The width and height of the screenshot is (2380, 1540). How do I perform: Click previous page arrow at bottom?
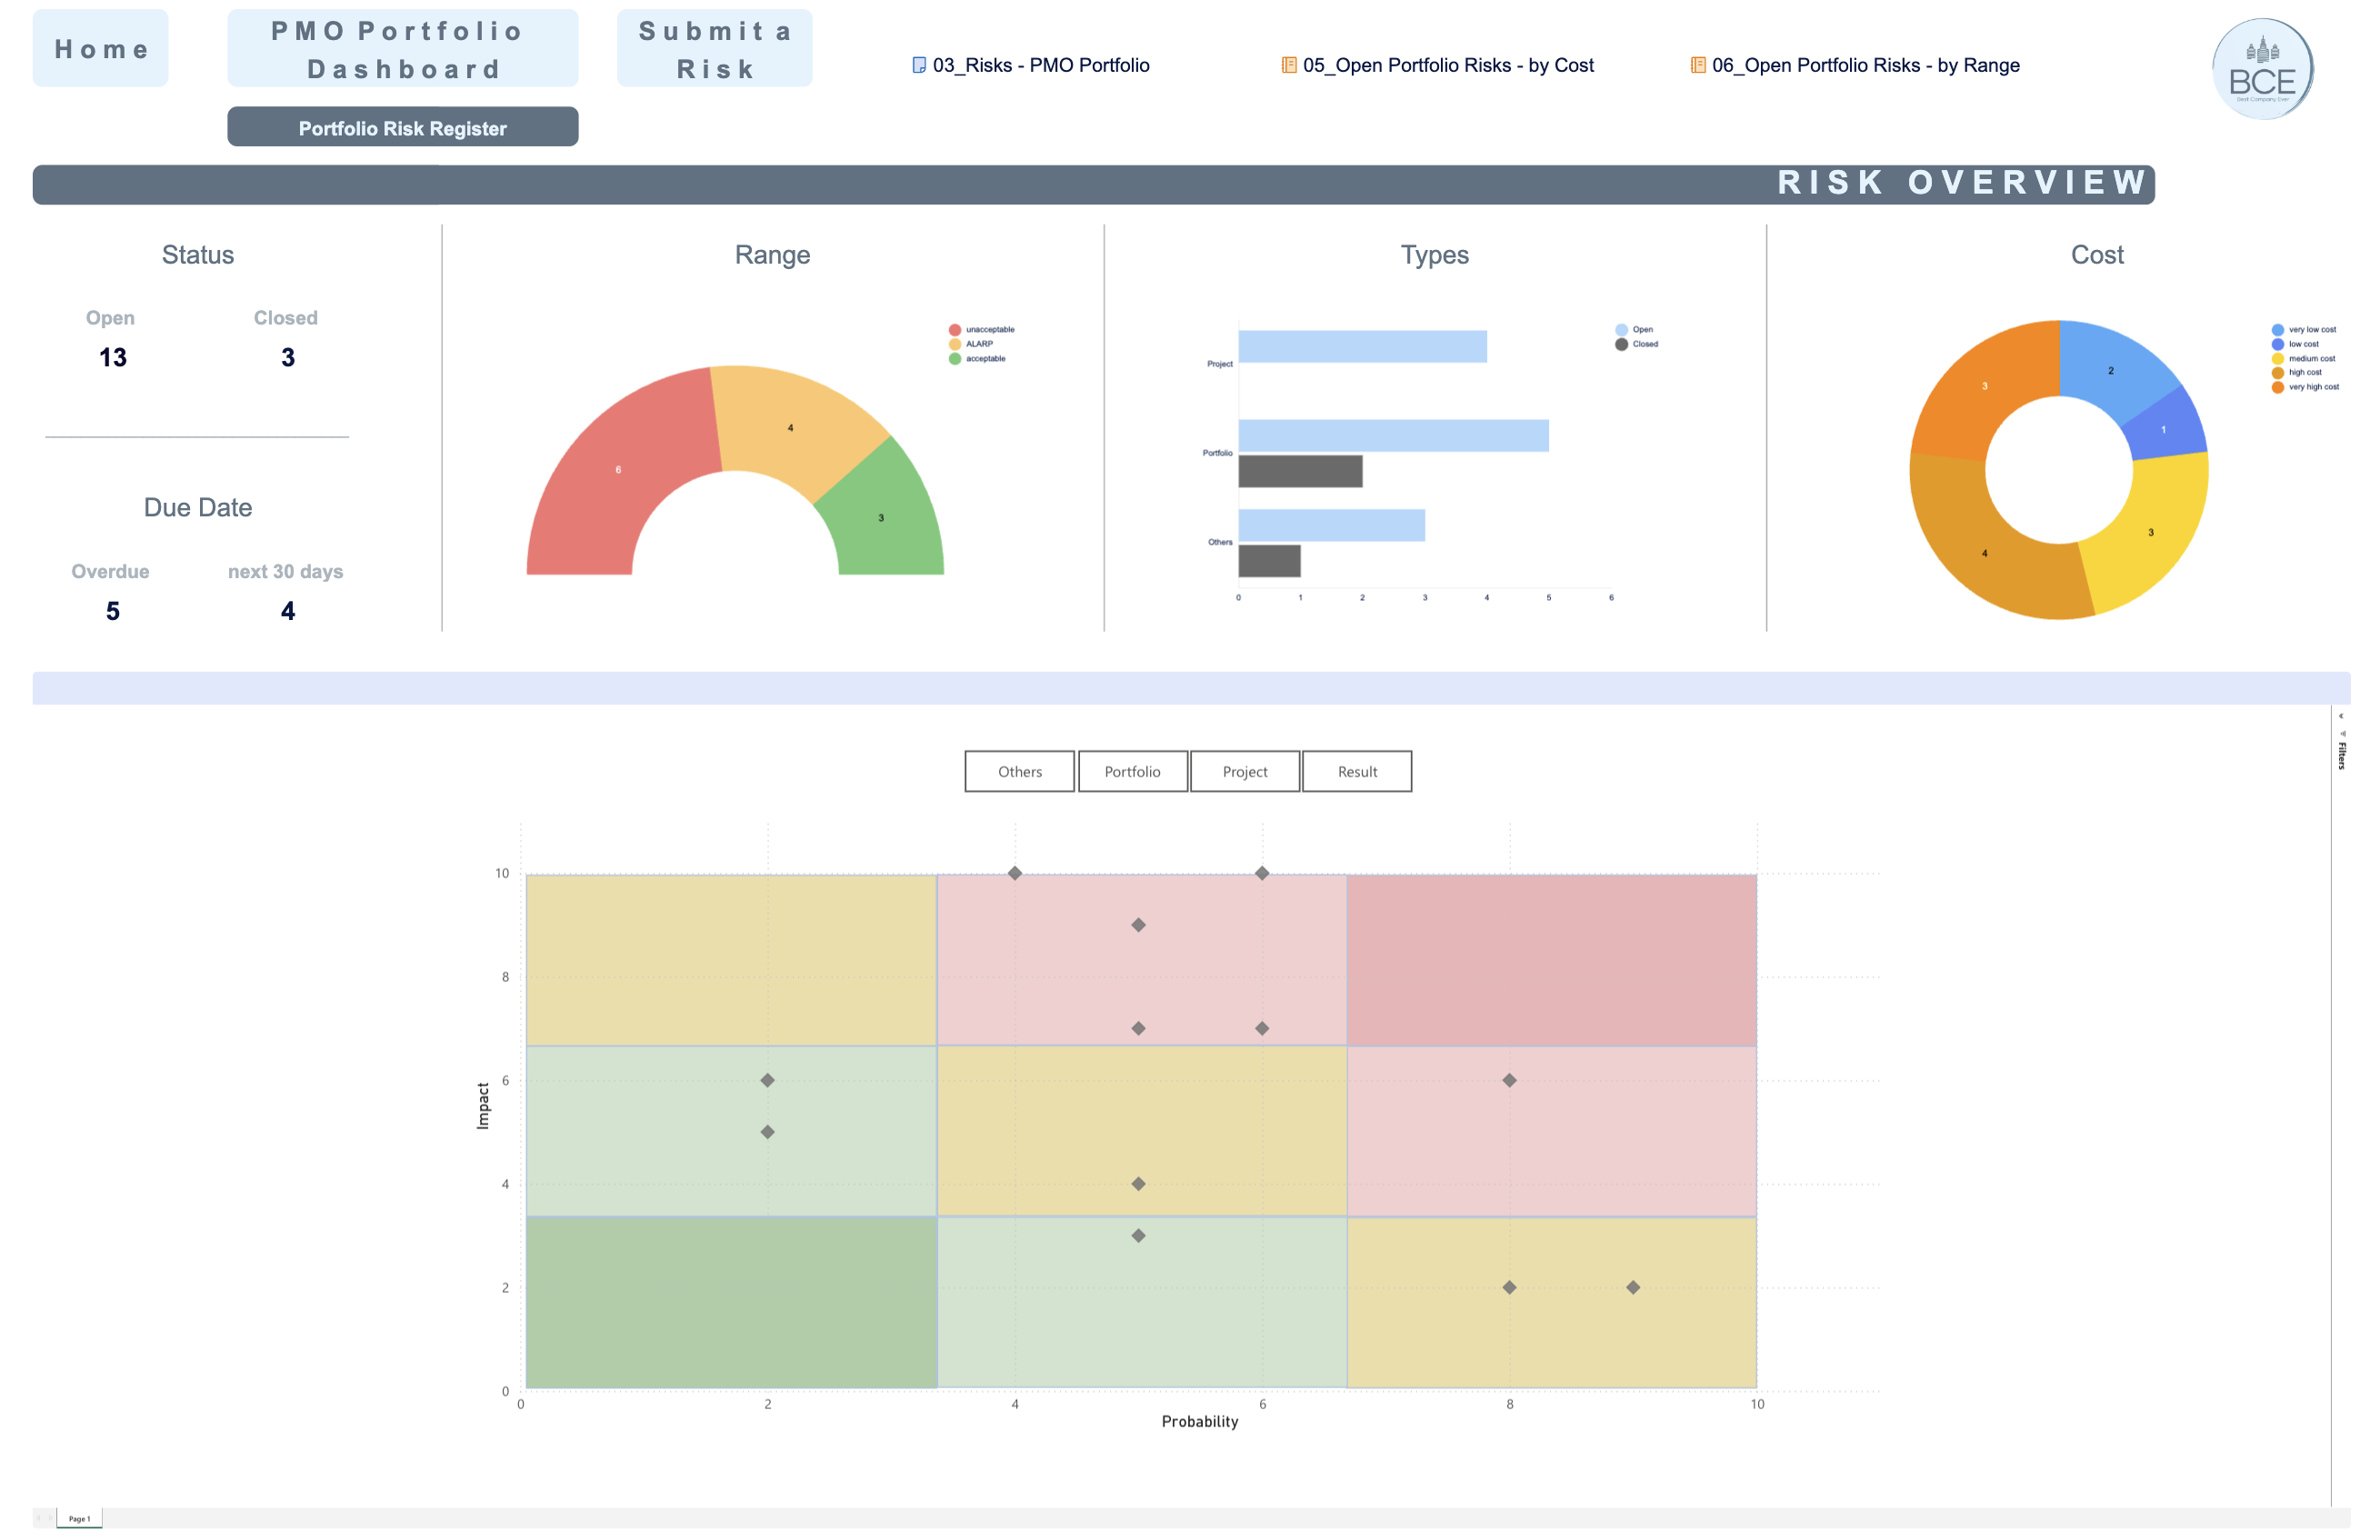click(x=39, y=1518)
